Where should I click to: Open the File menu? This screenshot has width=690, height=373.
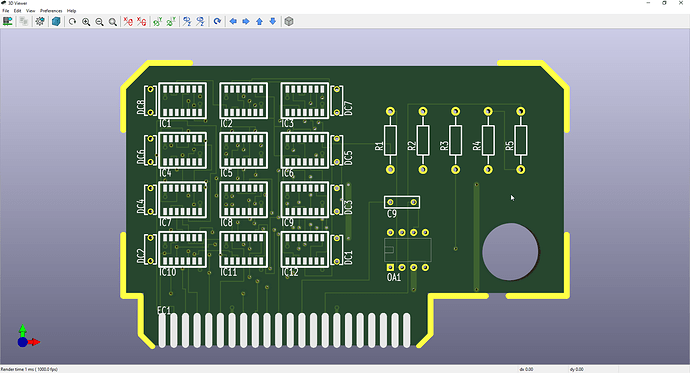pos(6,11)
